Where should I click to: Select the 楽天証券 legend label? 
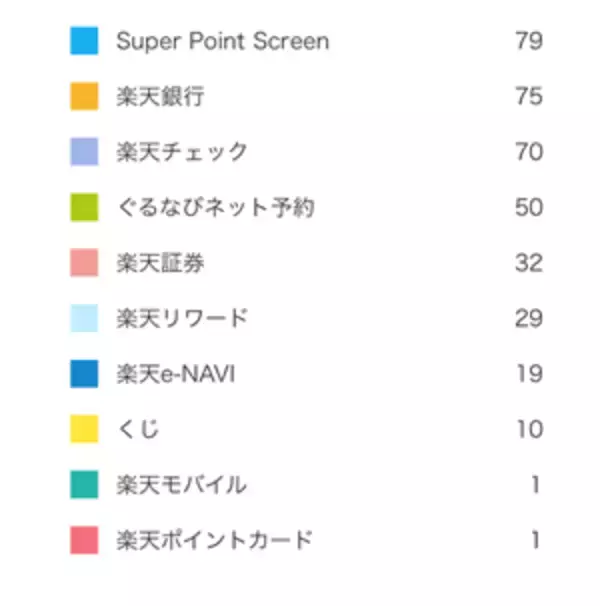point(161,263)
